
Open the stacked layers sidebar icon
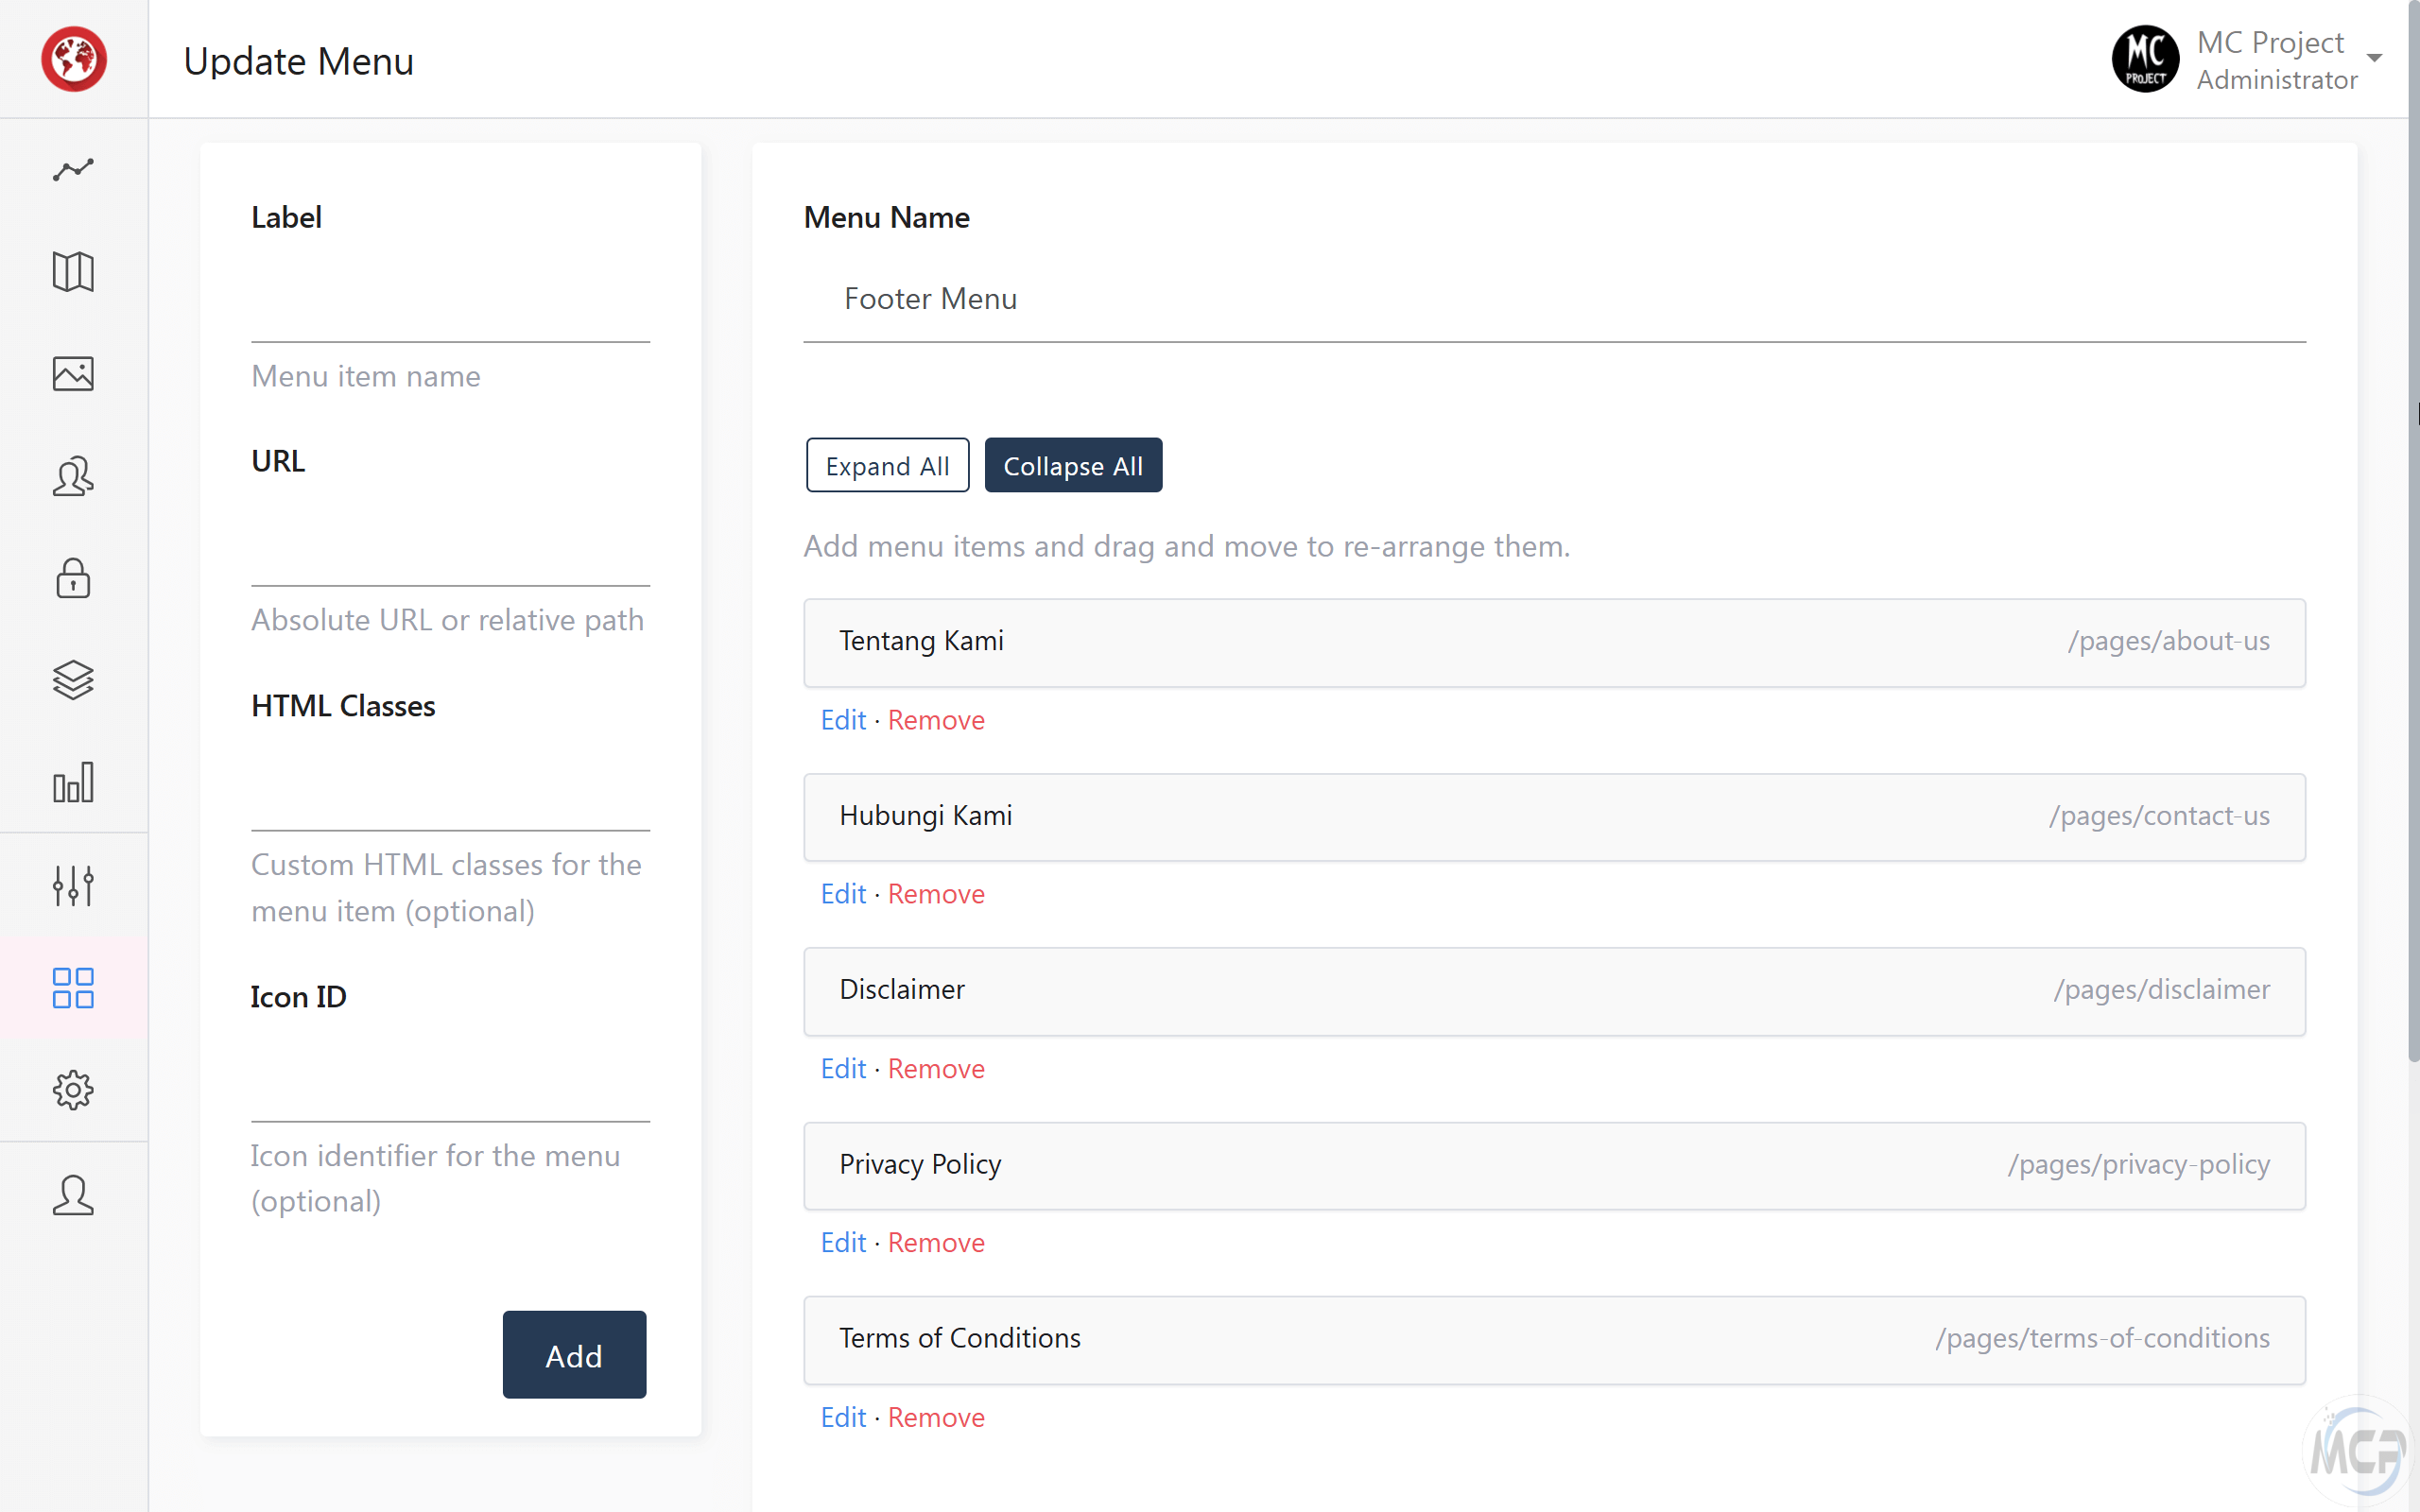tap(73, 681)
